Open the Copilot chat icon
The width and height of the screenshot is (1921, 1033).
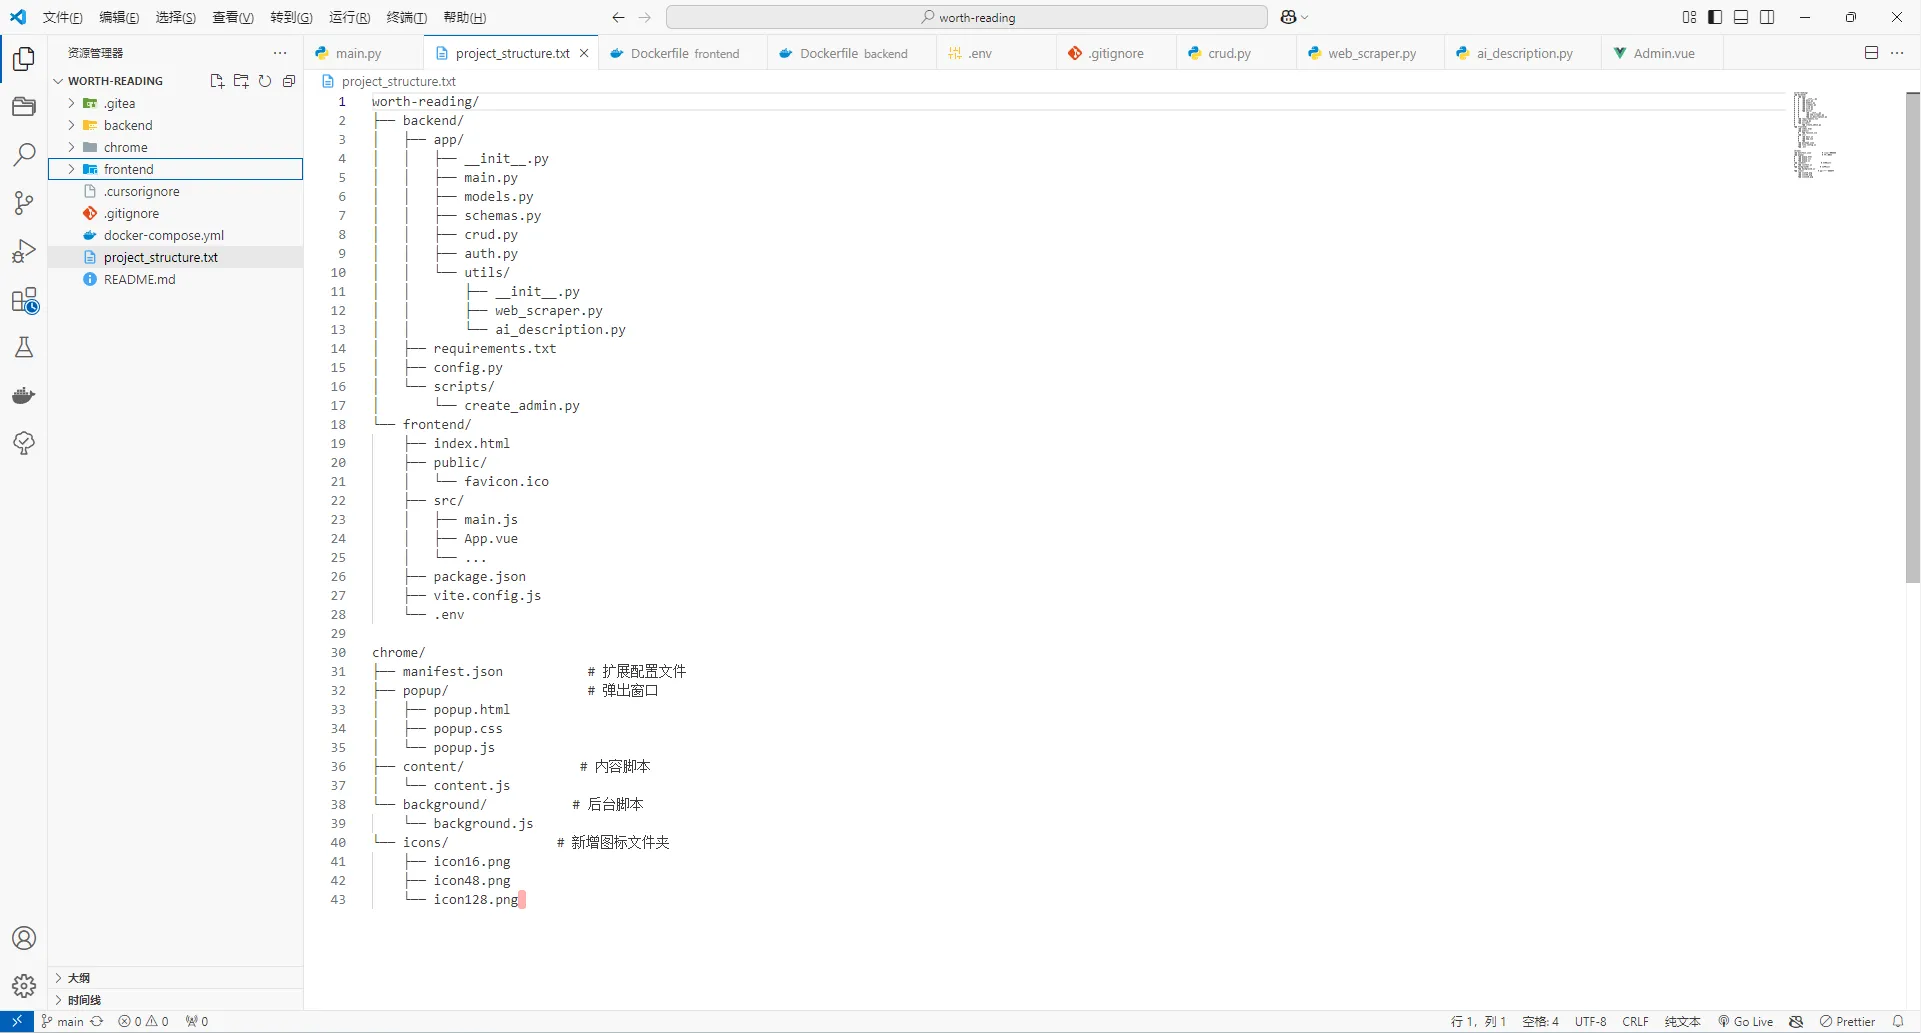click(1288, 17)
